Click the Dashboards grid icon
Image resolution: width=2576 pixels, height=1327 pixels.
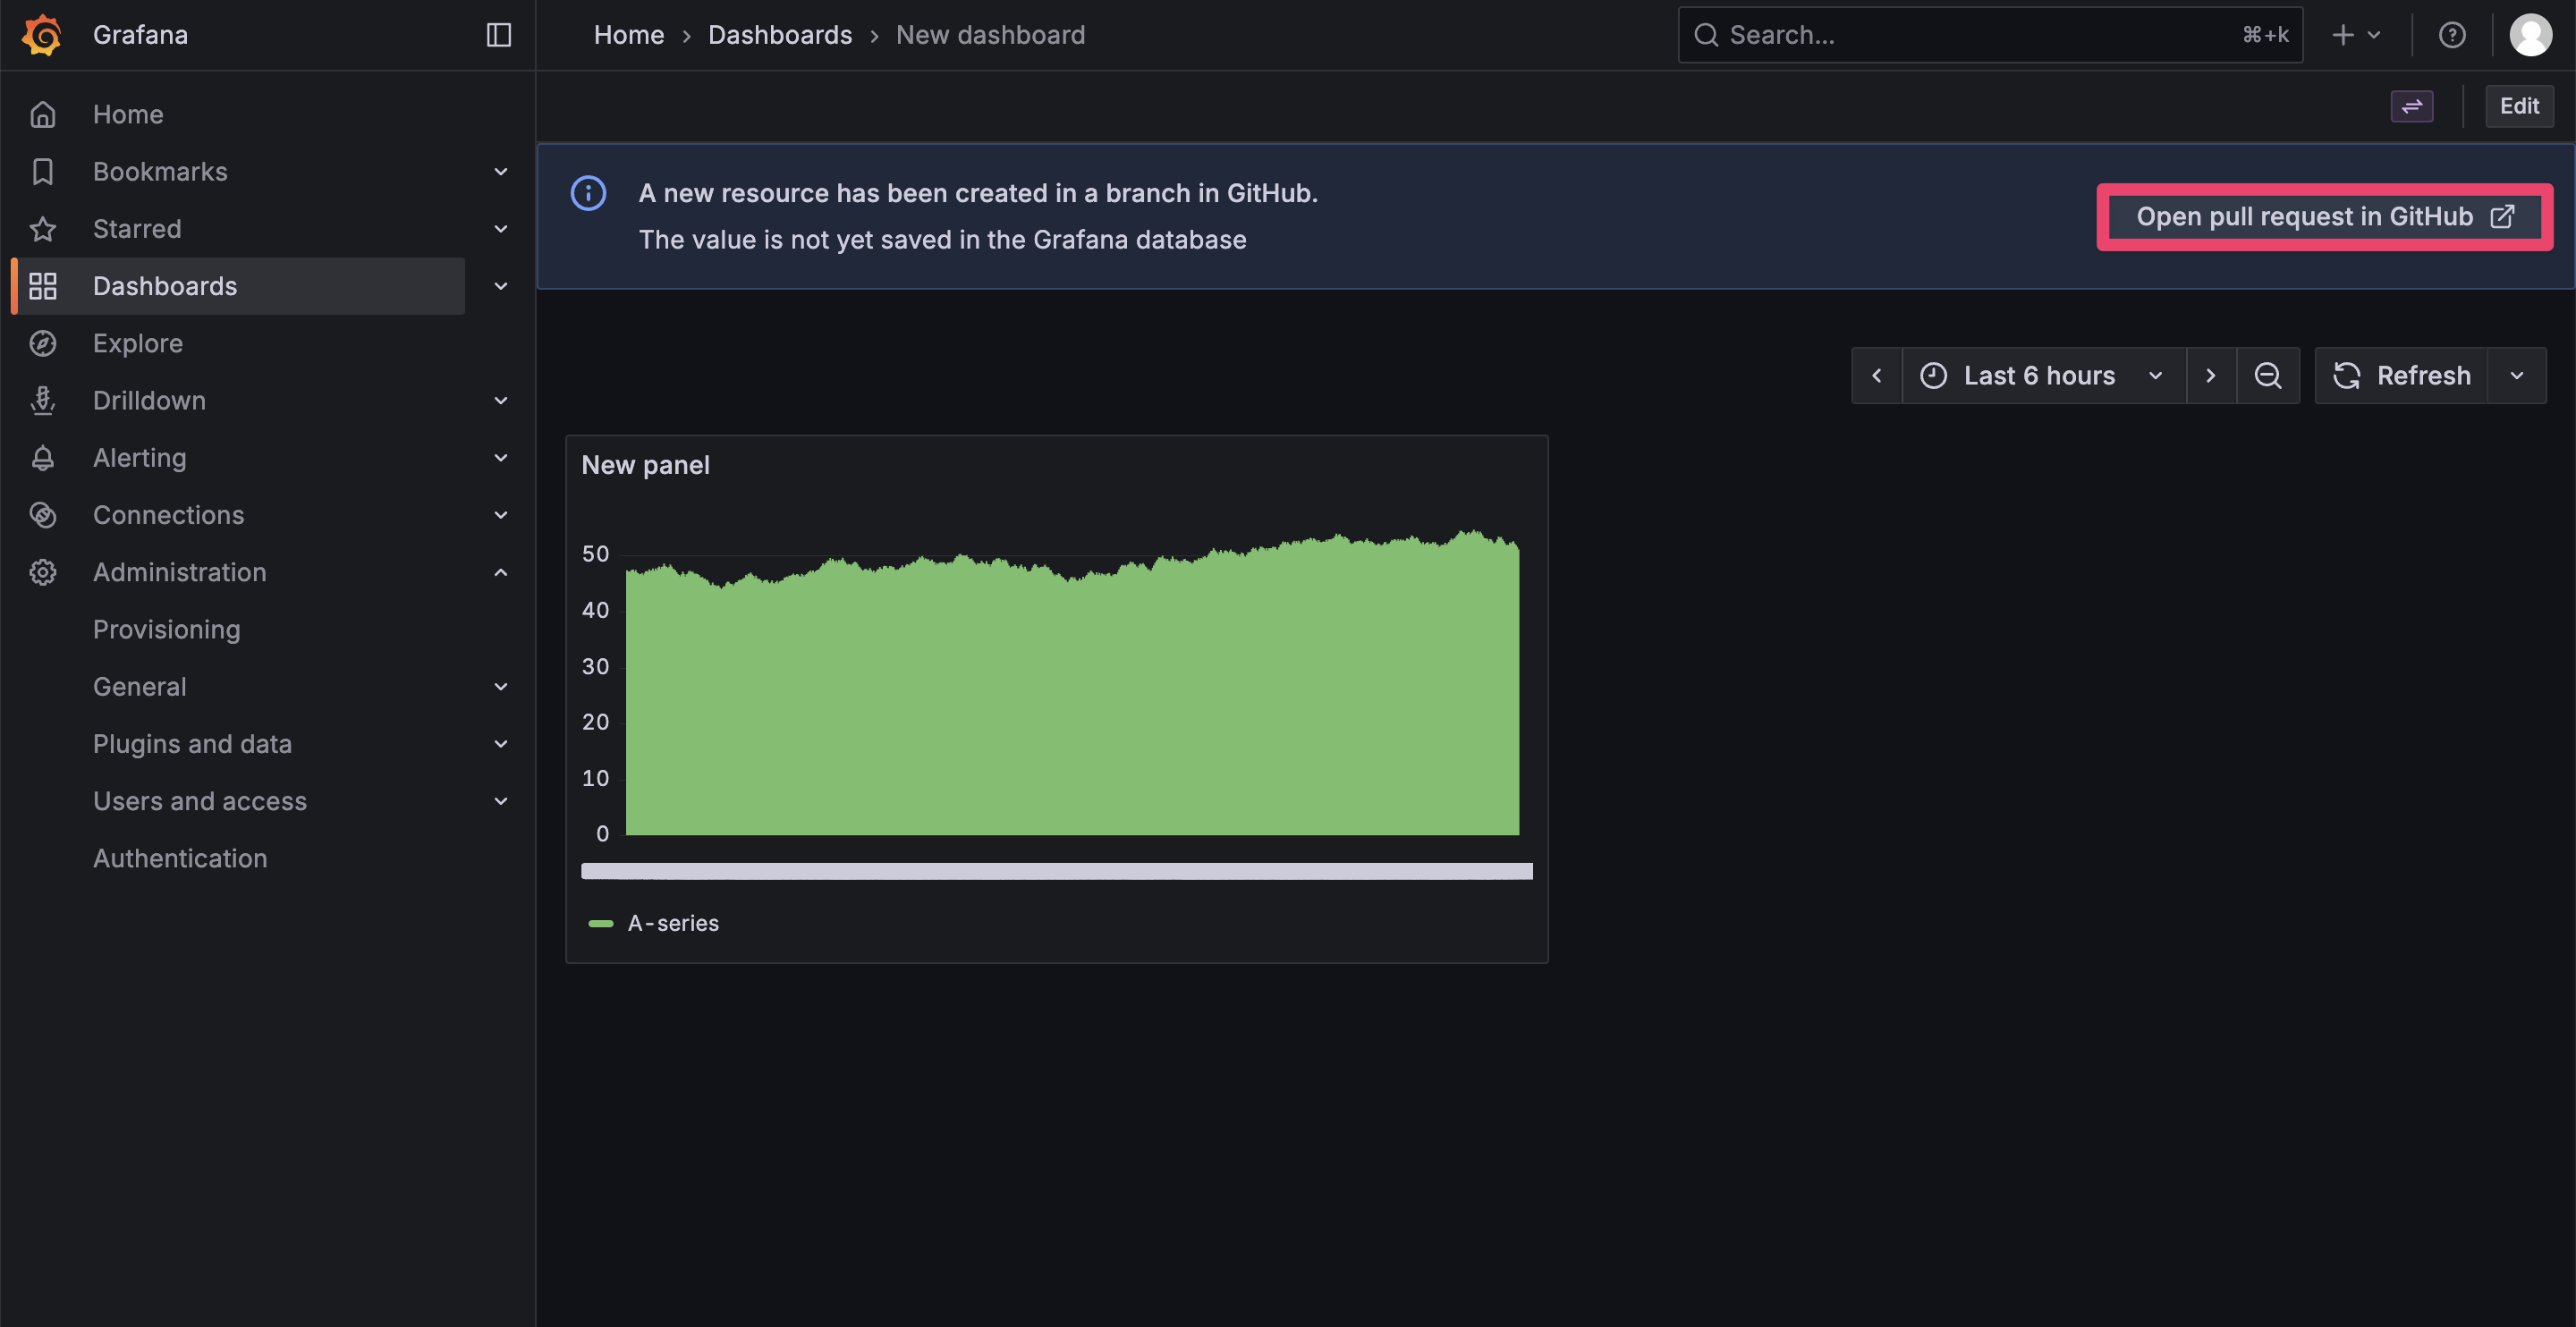[42, 286]
